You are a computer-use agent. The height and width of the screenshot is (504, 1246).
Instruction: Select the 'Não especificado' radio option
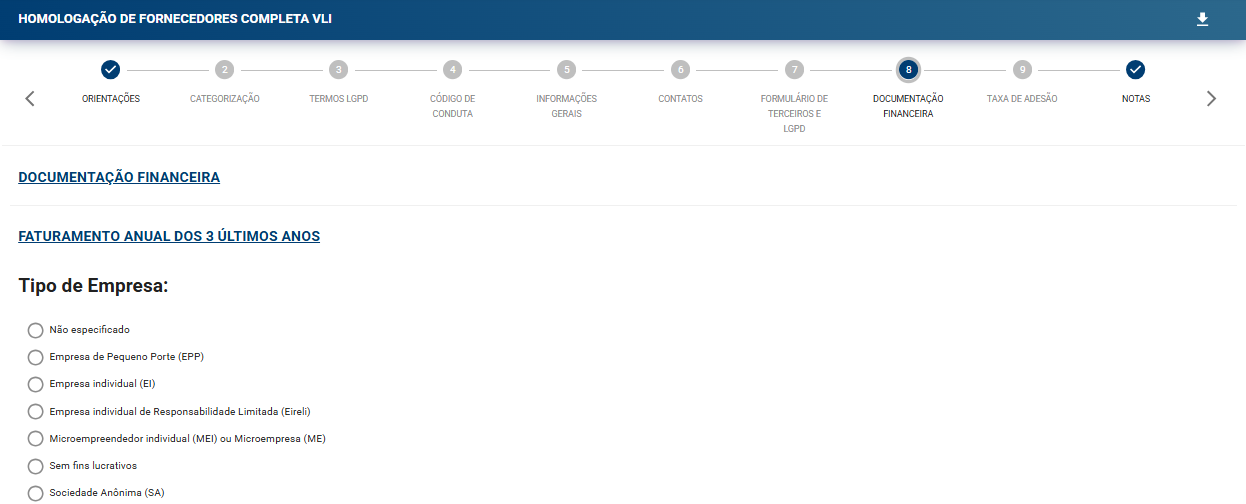[x=36, y=330]
